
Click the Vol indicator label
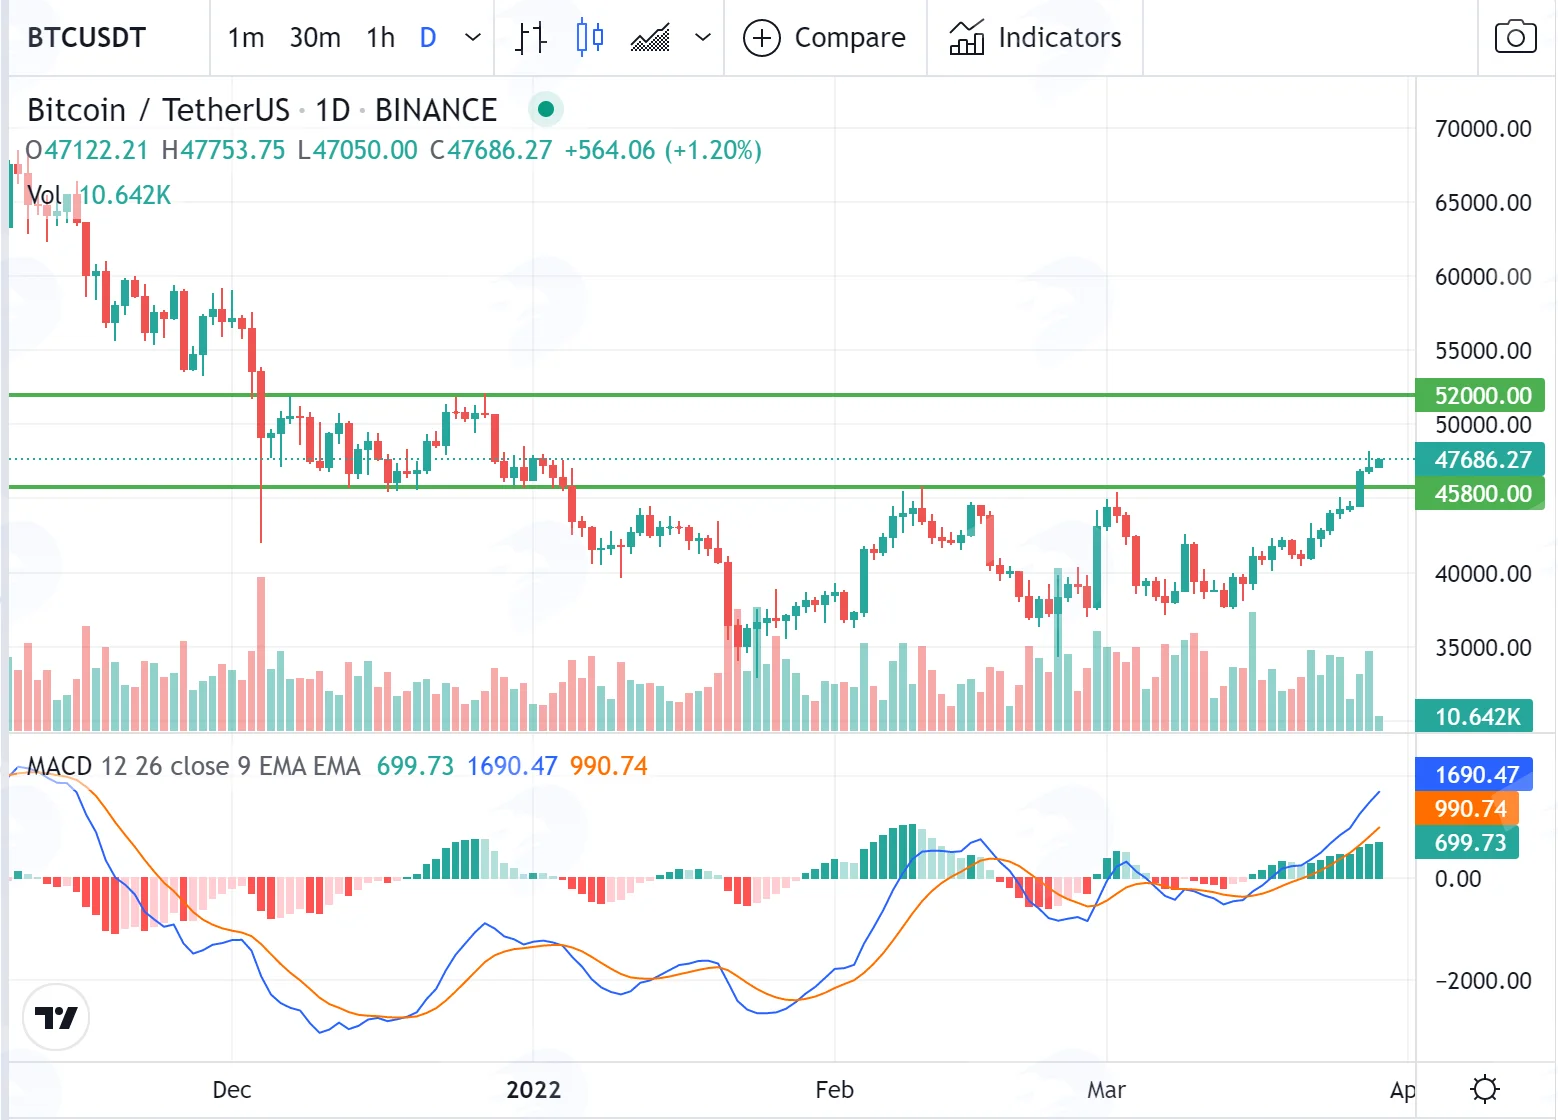(x=44, y=195)
